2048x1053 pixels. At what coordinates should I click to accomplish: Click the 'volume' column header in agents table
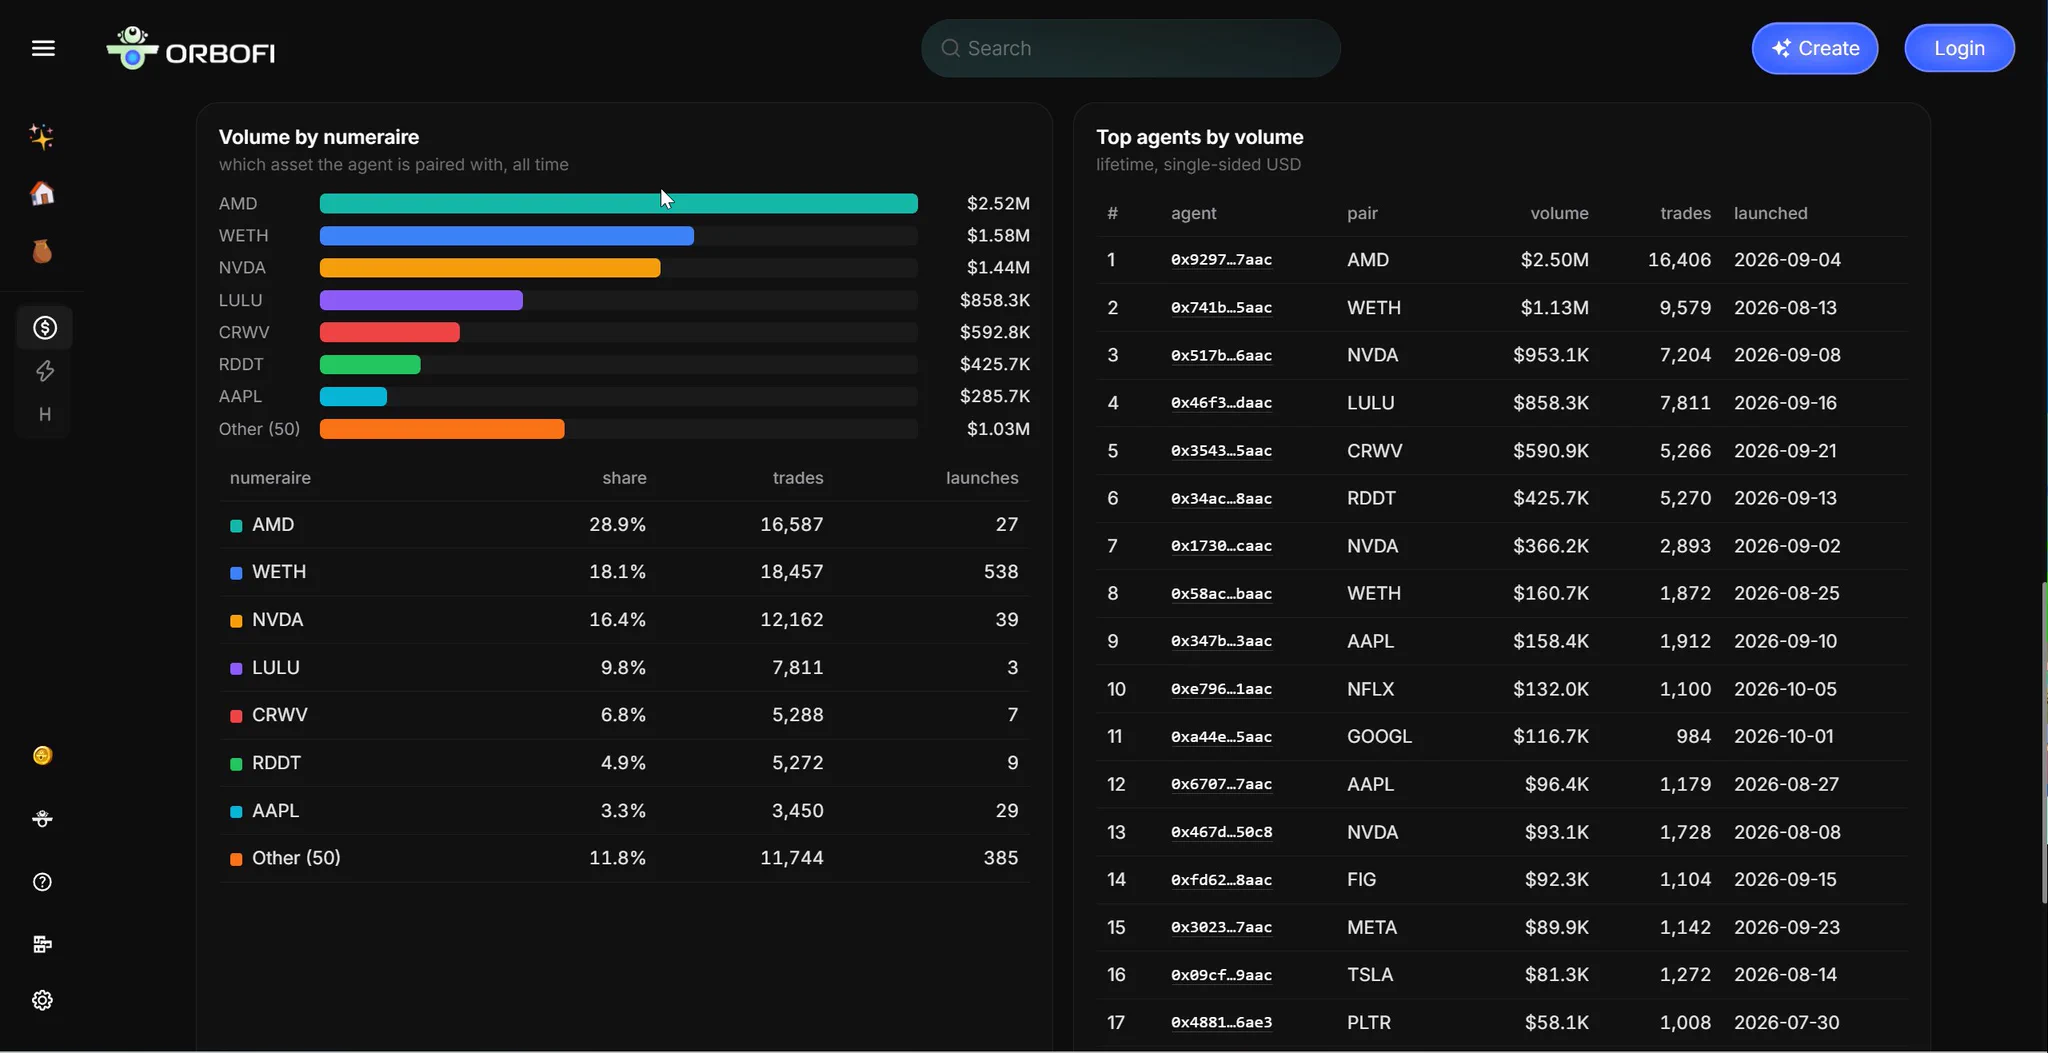coord(1559,213)
